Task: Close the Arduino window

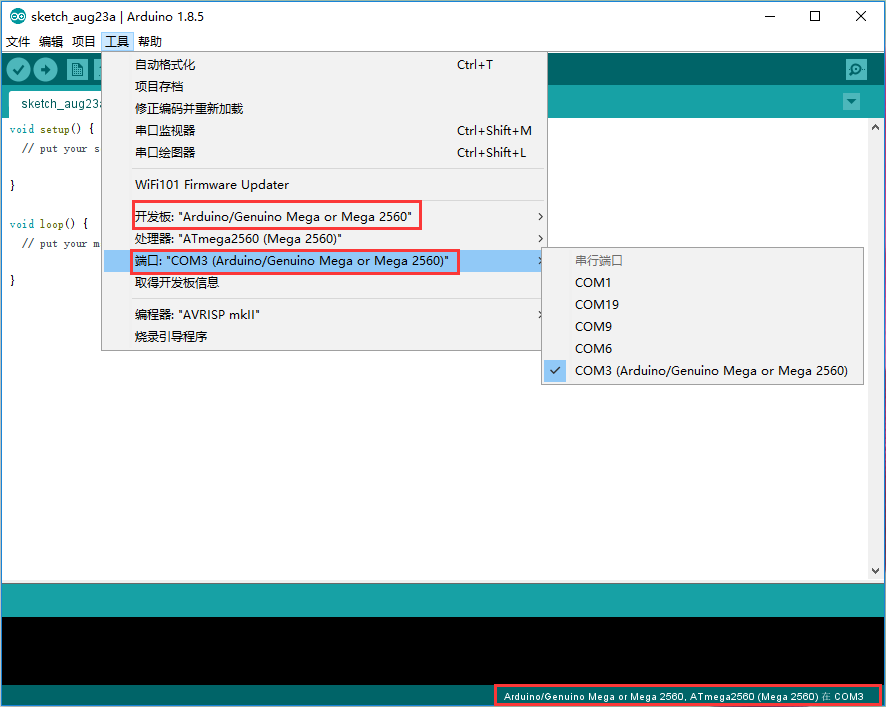Action: click(861, 16)
